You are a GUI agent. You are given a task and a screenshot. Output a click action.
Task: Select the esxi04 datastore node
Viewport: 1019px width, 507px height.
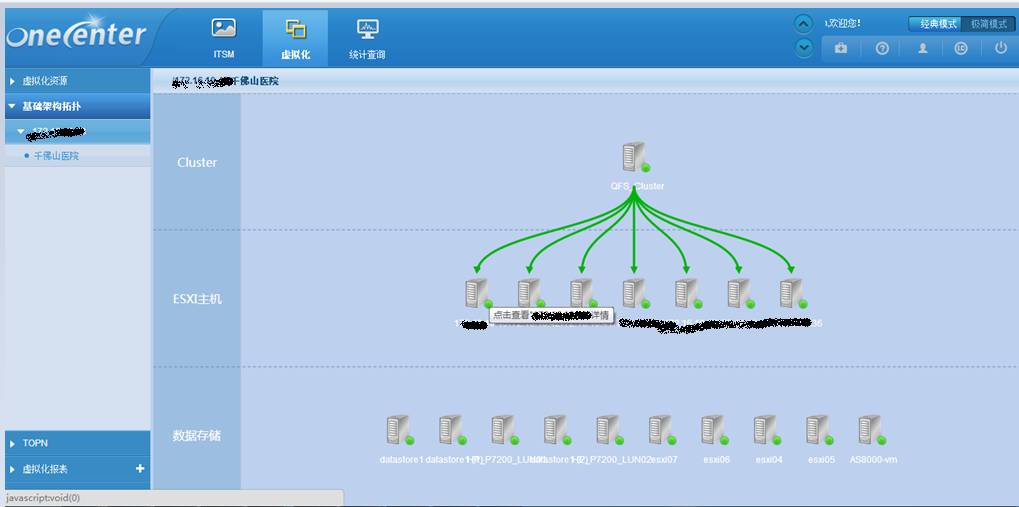766,431
